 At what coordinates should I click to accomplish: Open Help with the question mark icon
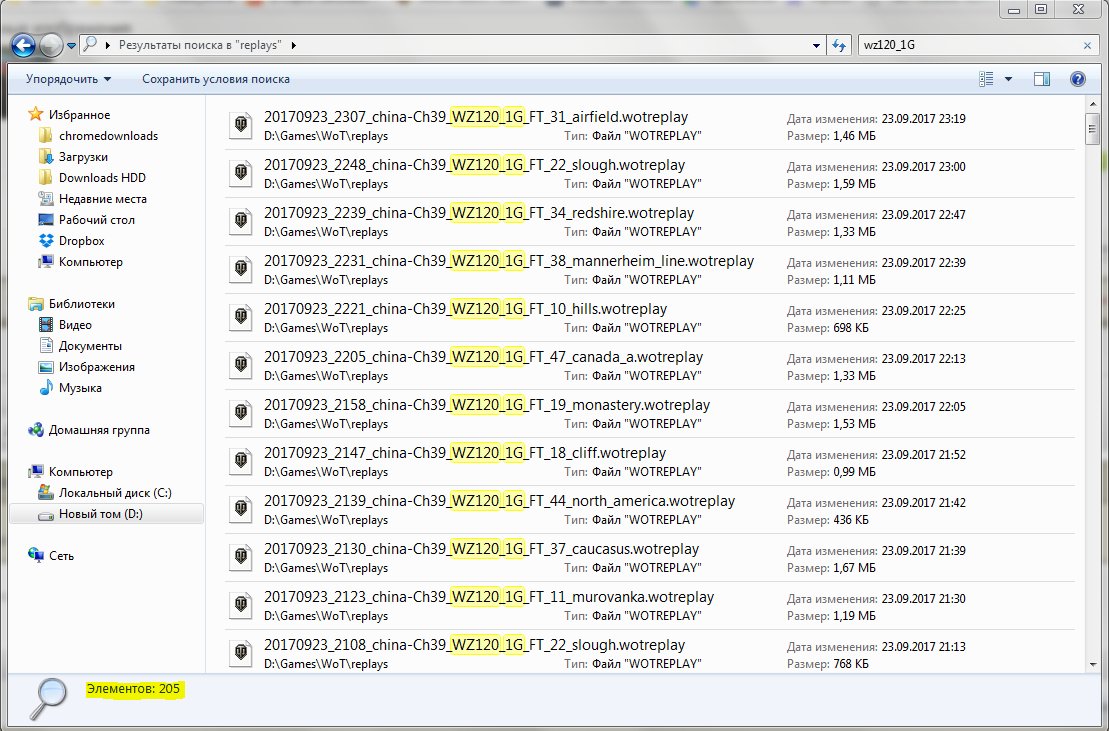(x=1078, y=79)
